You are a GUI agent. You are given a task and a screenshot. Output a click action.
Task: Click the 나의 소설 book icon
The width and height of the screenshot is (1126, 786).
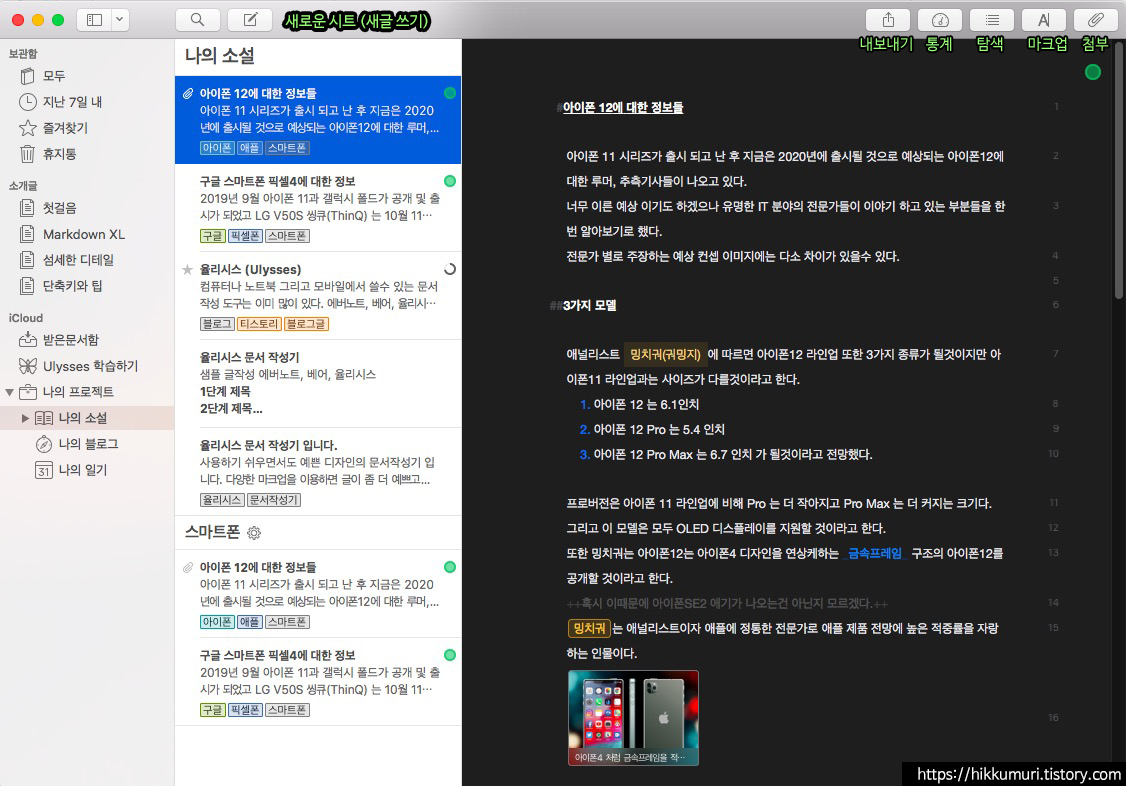pyautogui.click(x=44, y=418)
